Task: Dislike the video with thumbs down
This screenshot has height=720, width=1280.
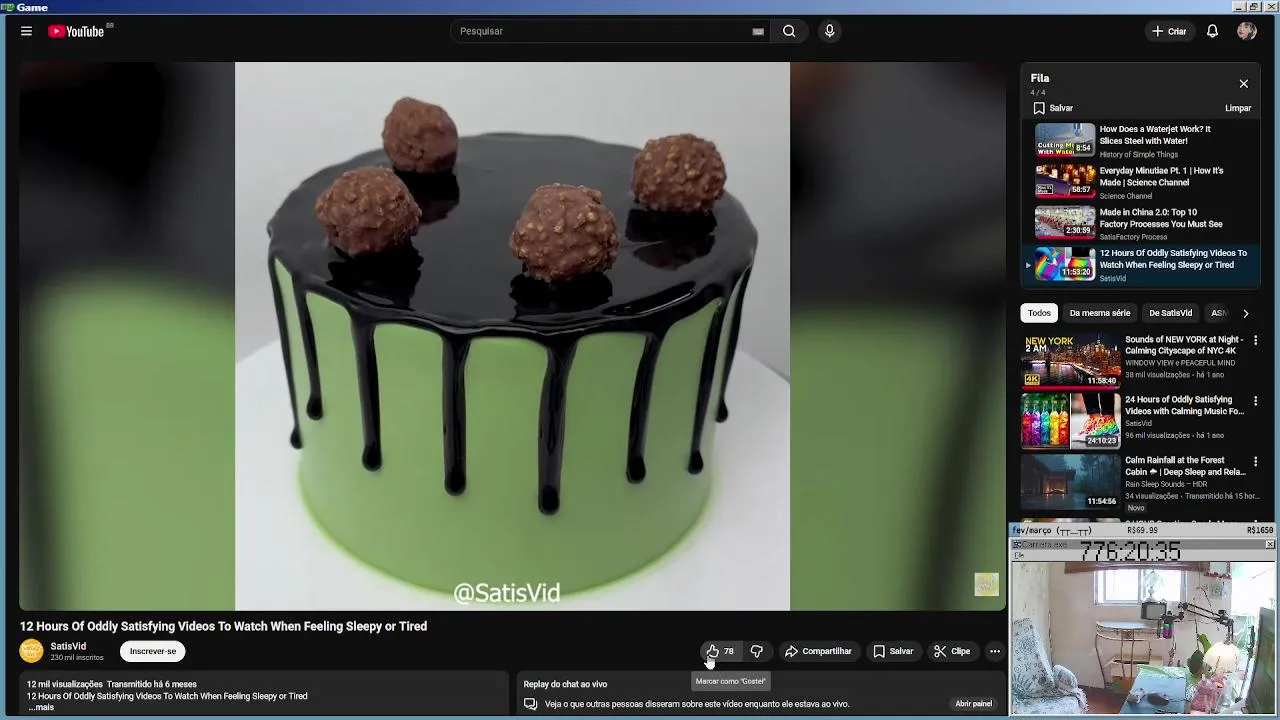Action: point(756,651)
